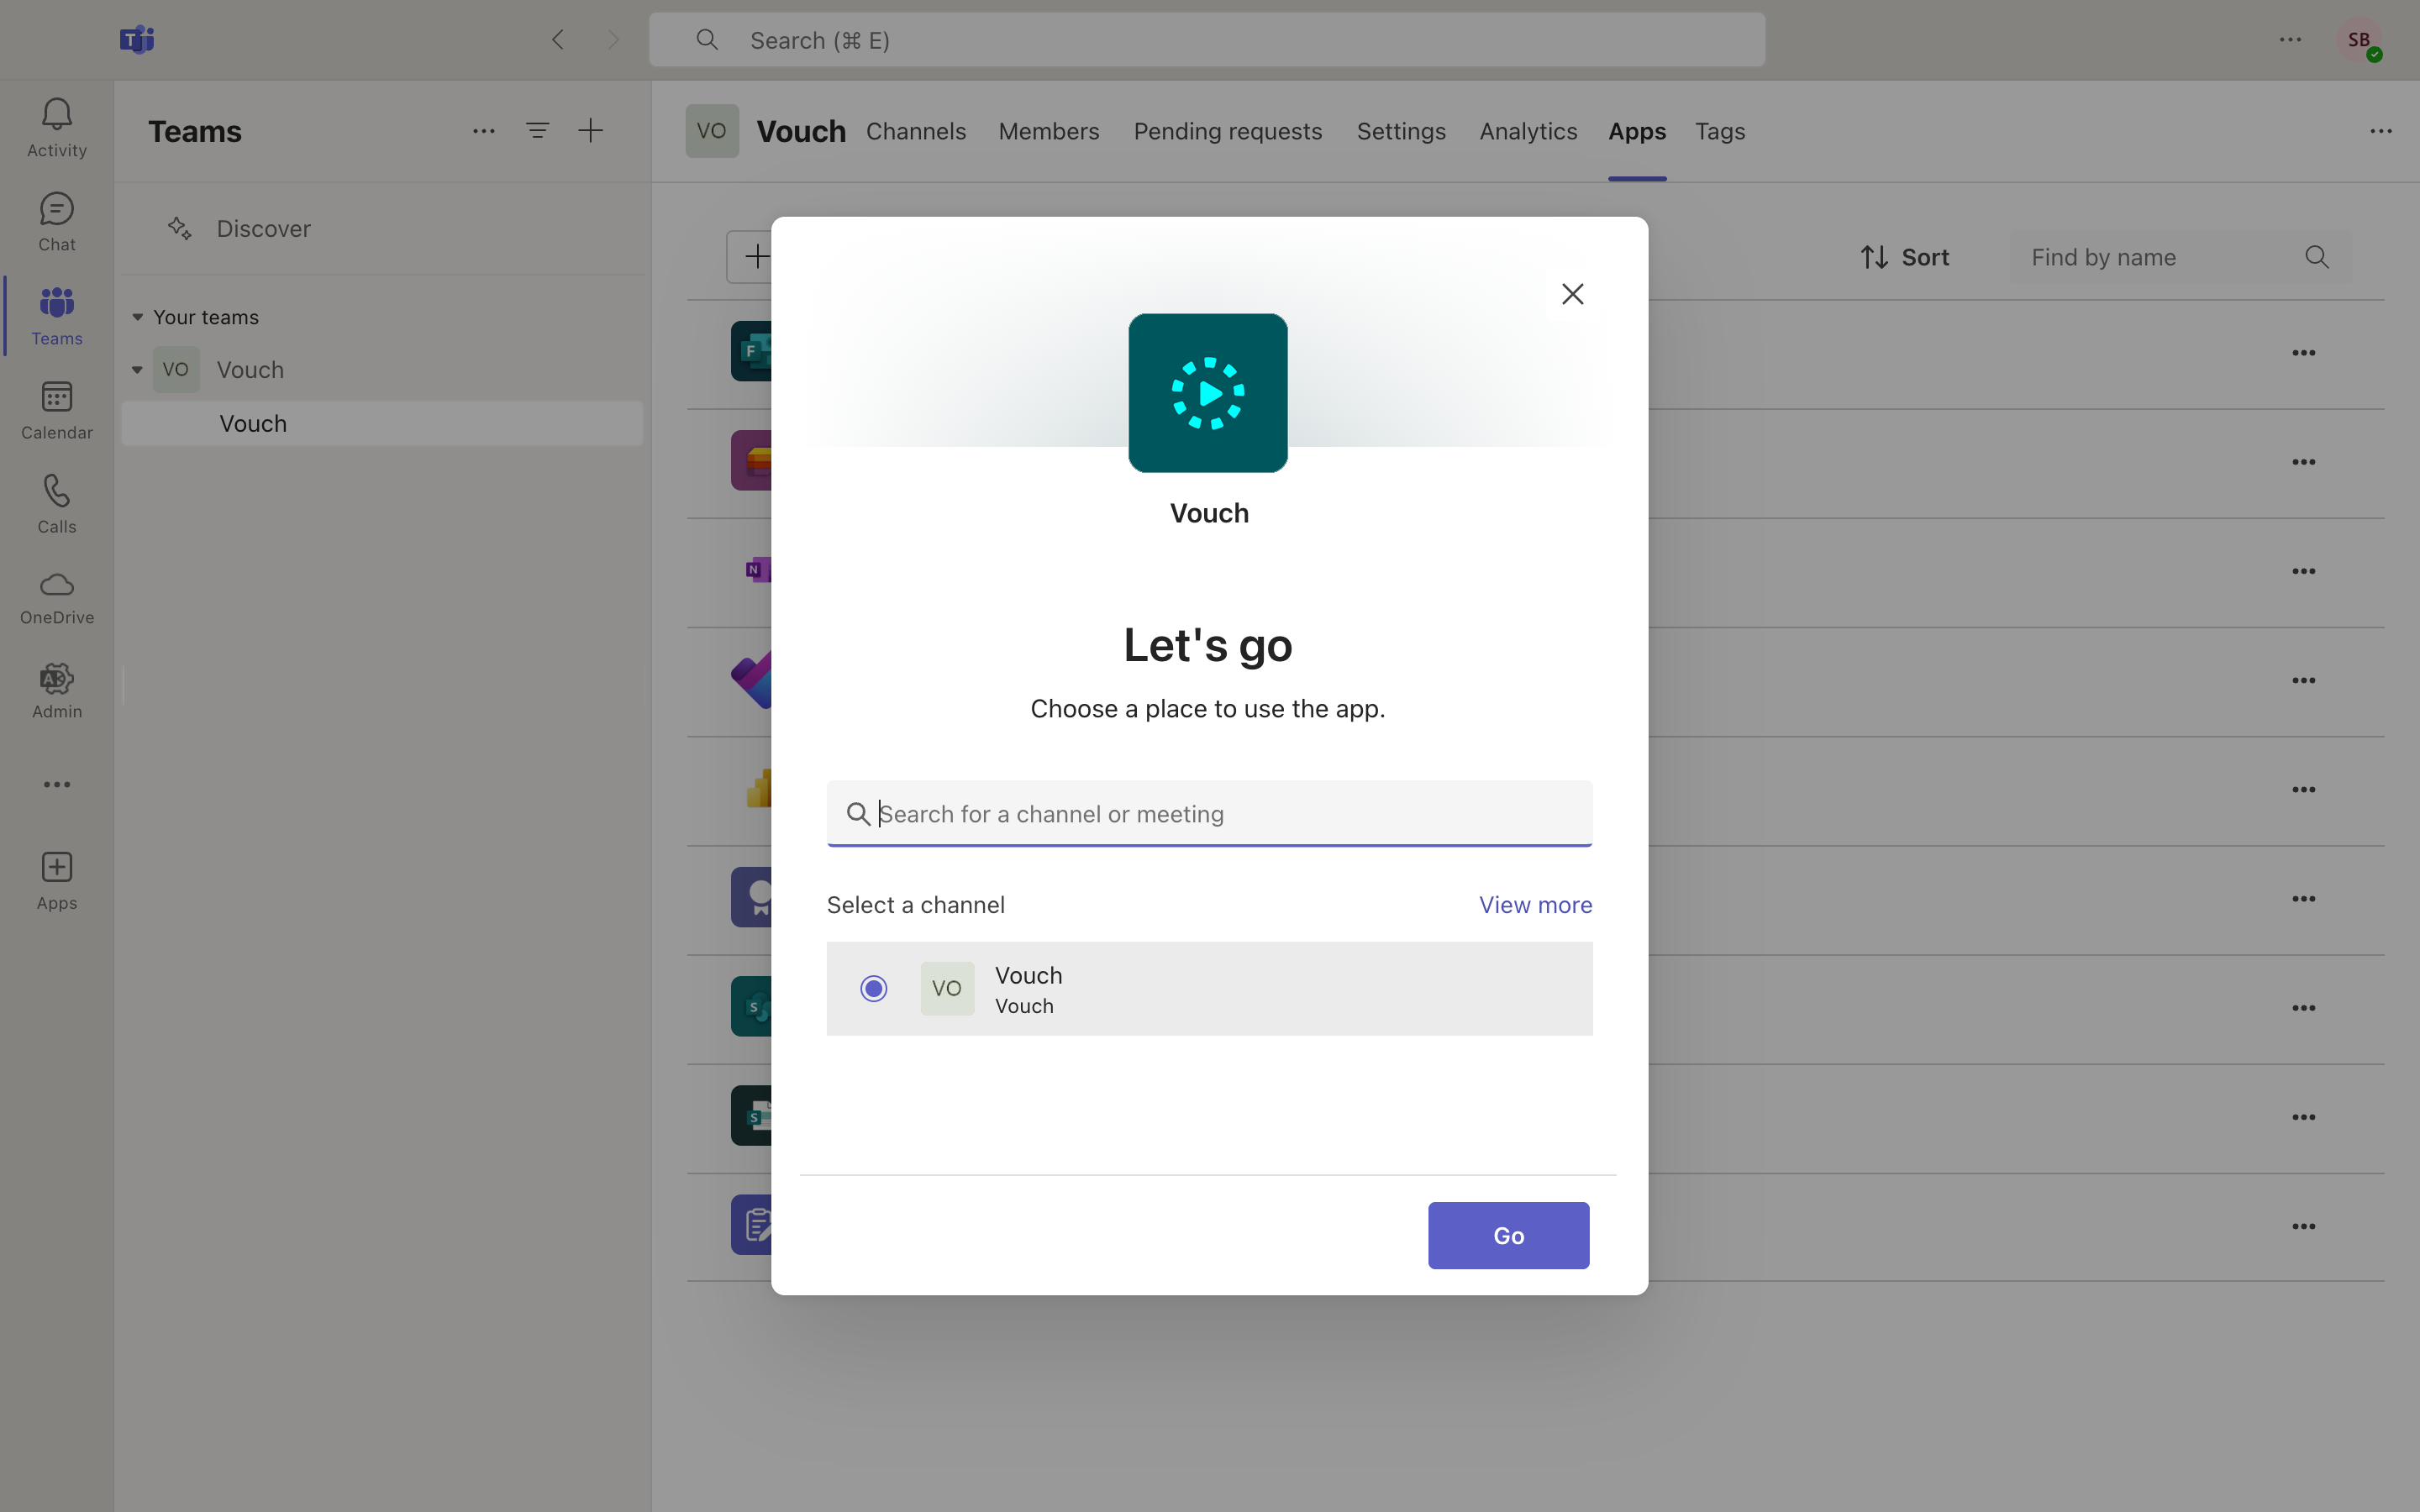Collapse the Vouch team tree arrow
The image size is (2420, 1512).
138,370
